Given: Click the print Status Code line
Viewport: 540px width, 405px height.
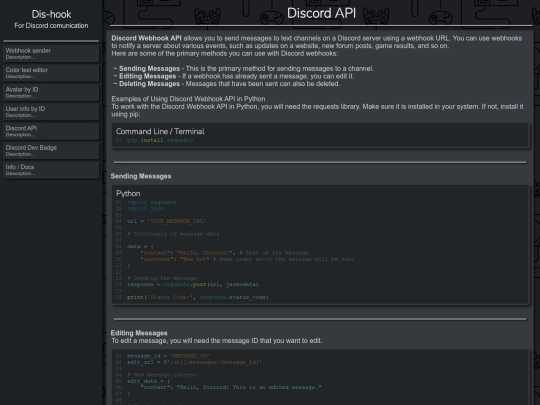Looking at the screenshot, I should [x=198, y=297].
